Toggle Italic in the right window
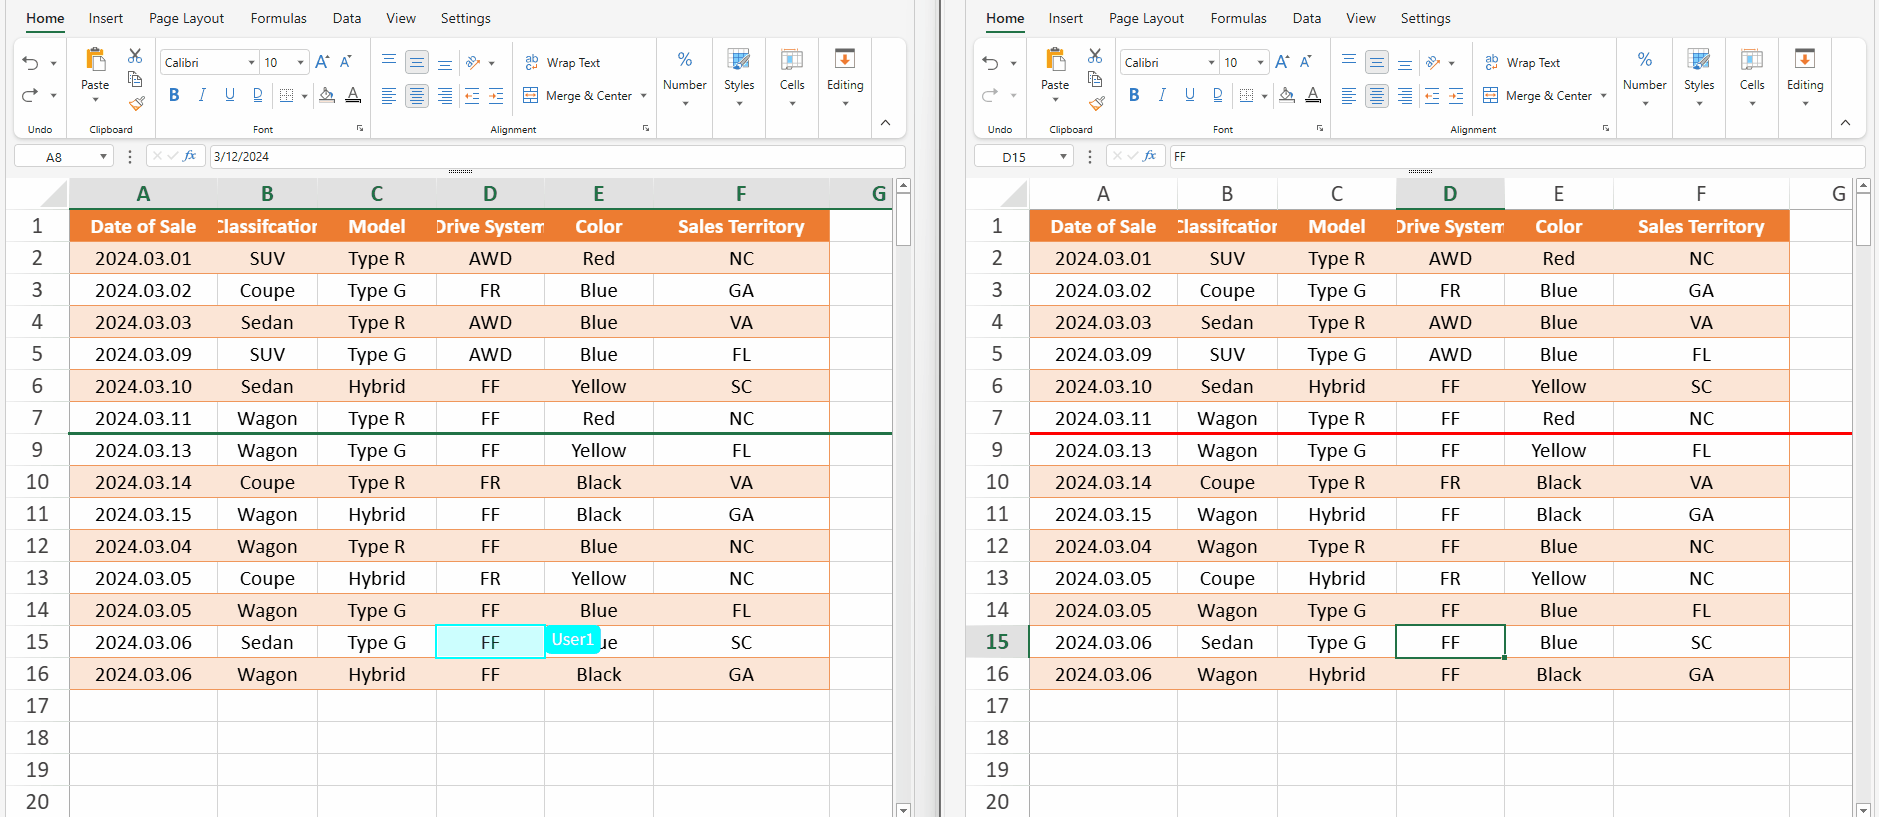The height and width of the screenshot is (817, 1879). pos(1162,95)
